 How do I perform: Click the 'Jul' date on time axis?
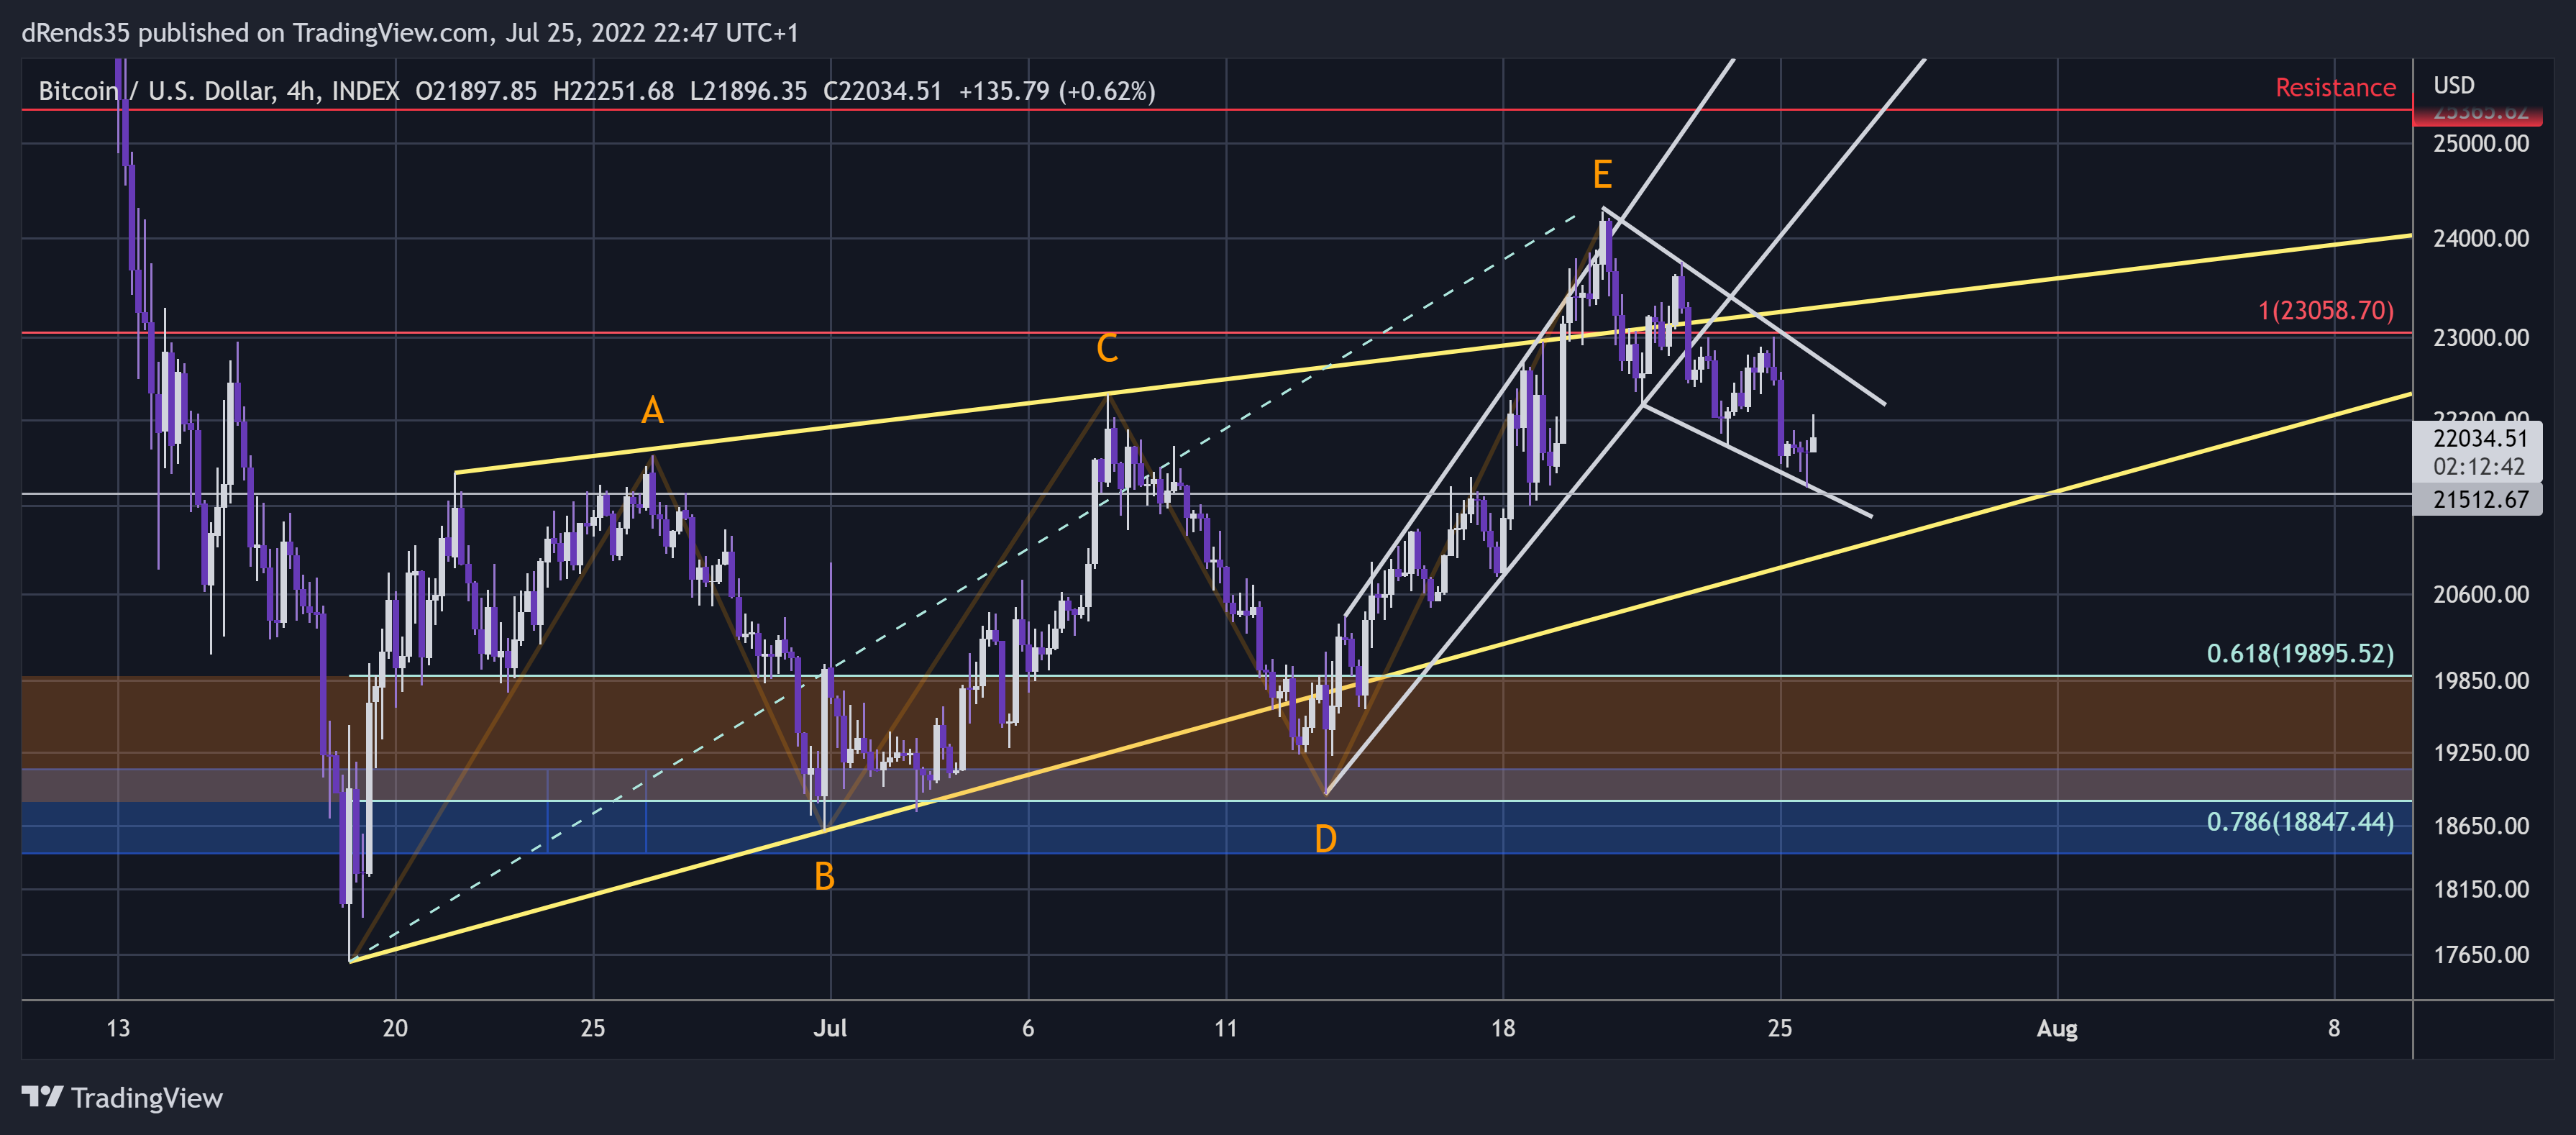[830, 1028]
